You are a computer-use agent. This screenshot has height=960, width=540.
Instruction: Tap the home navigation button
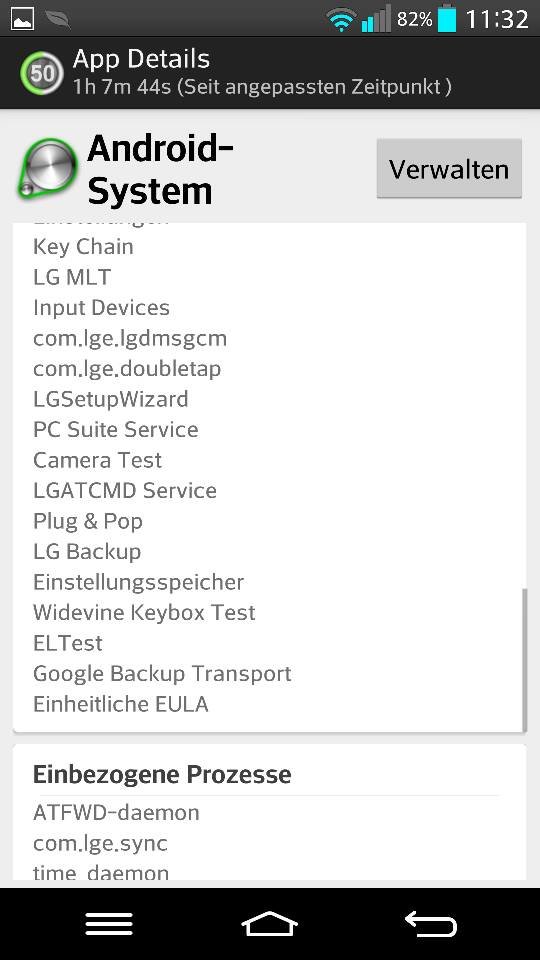click(x=269, y=923)
